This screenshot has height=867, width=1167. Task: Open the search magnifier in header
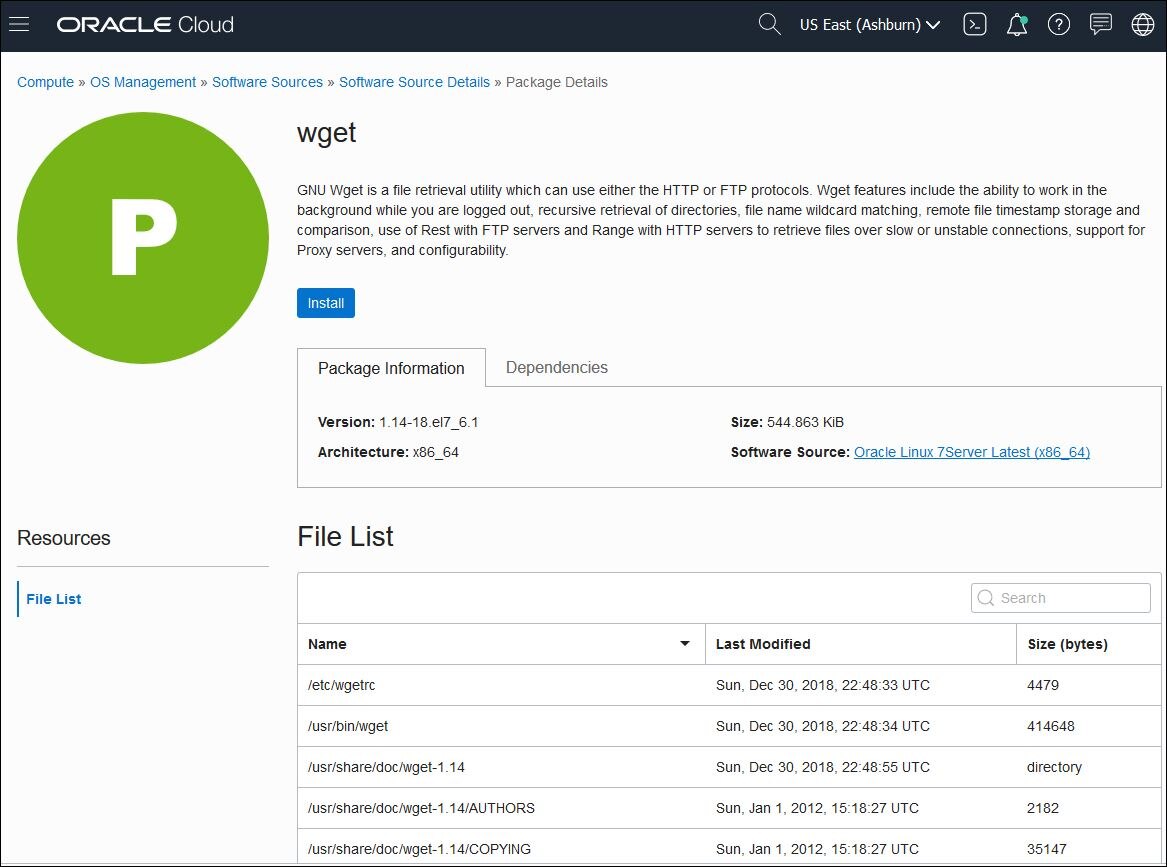click(770, 25)
